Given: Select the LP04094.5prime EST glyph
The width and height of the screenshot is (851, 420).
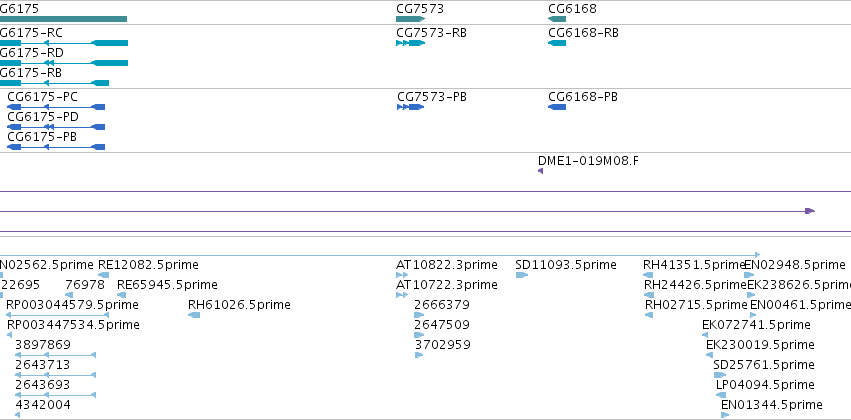Looking at the screenshot, I should pyautogui.click(x=721, y=395).
